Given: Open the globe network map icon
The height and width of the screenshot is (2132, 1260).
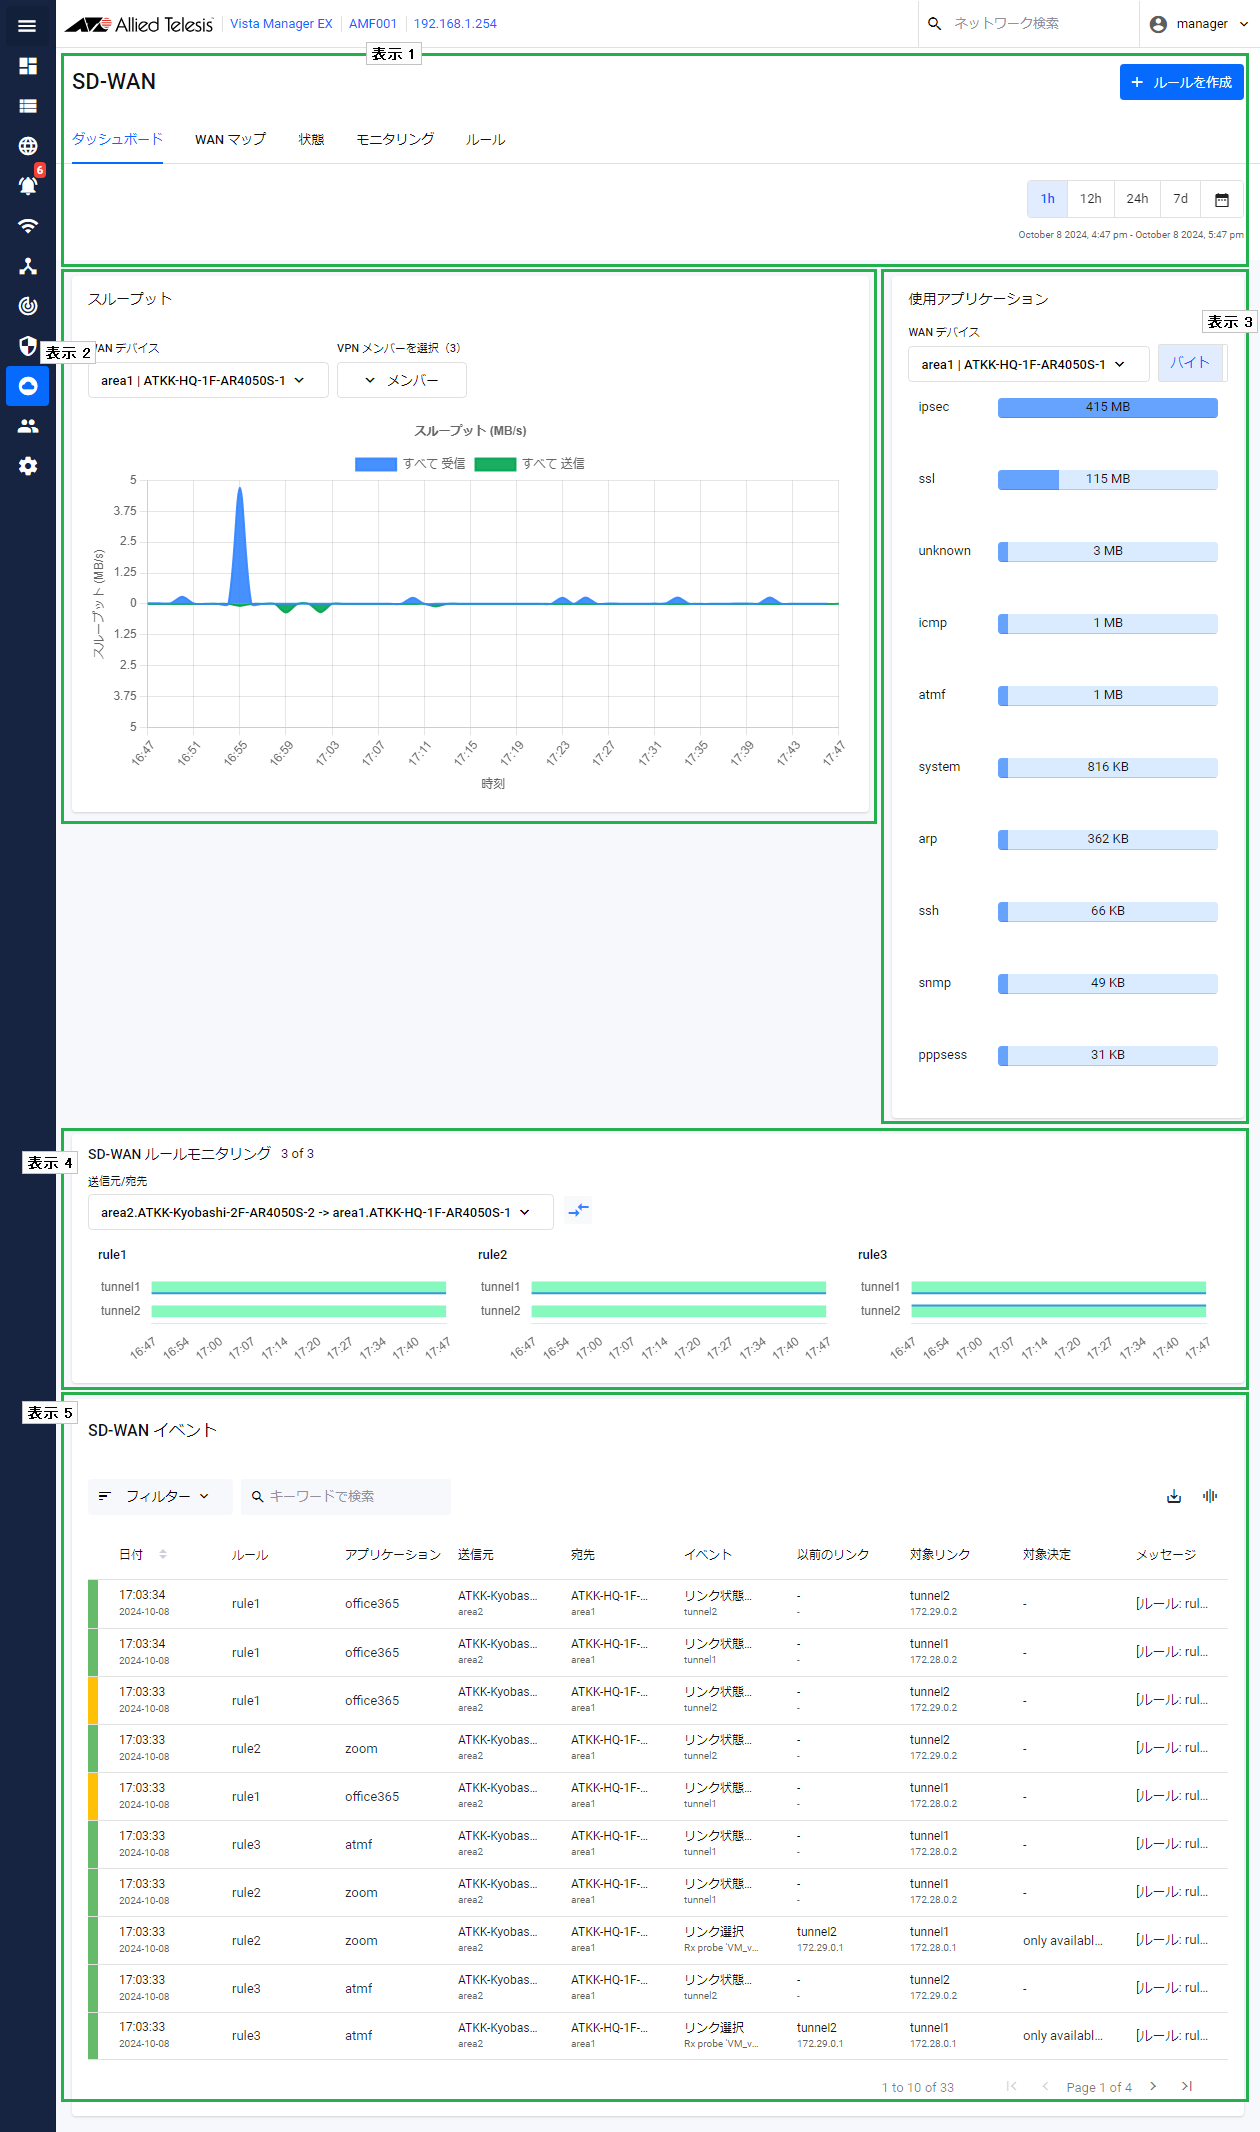Looking at the screenshot, I should tap(28, 146).
